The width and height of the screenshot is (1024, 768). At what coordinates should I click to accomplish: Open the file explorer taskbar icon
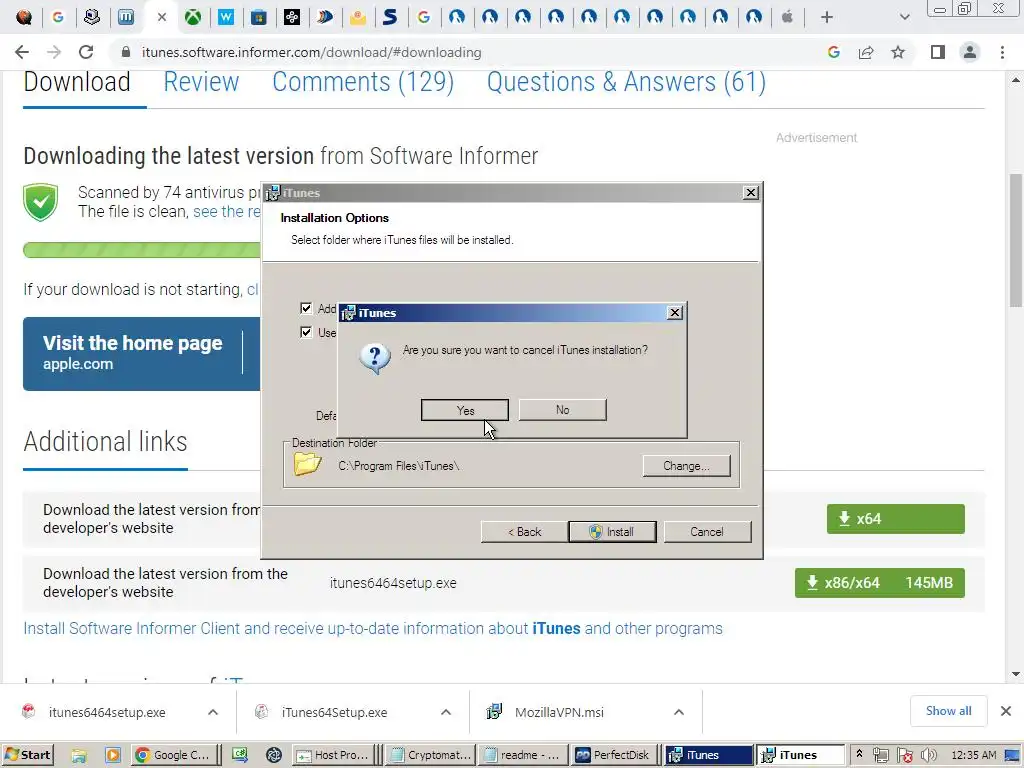[x=79, y=755]
